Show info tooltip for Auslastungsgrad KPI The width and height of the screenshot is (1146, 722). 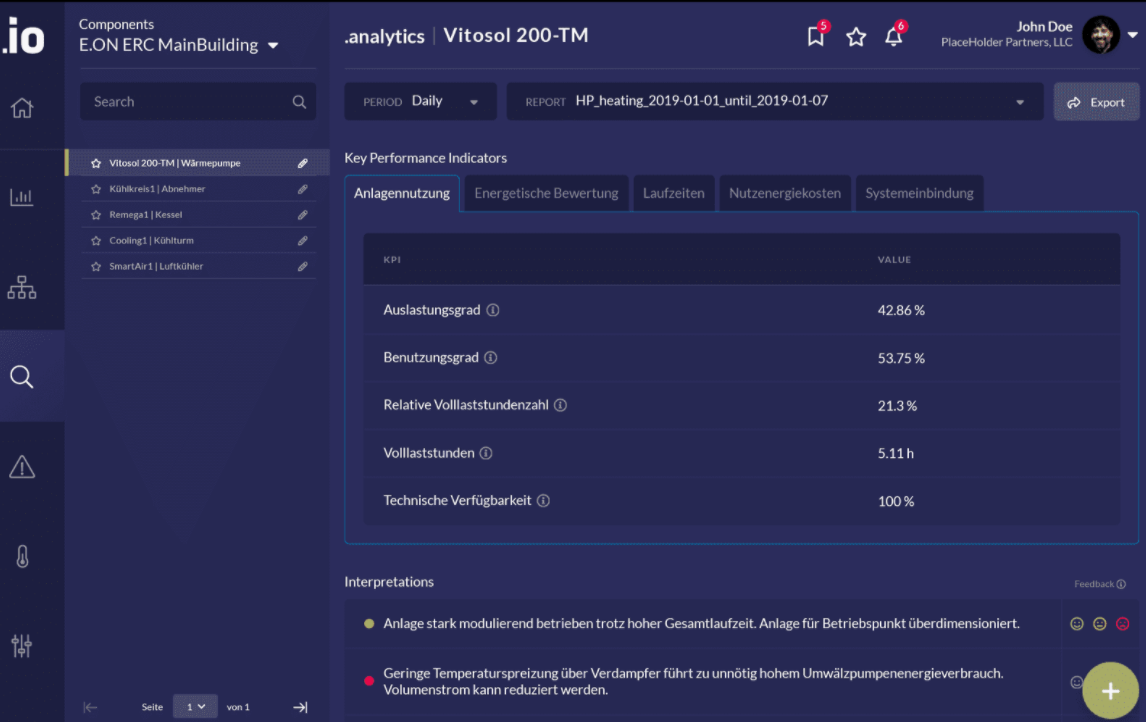491,310
